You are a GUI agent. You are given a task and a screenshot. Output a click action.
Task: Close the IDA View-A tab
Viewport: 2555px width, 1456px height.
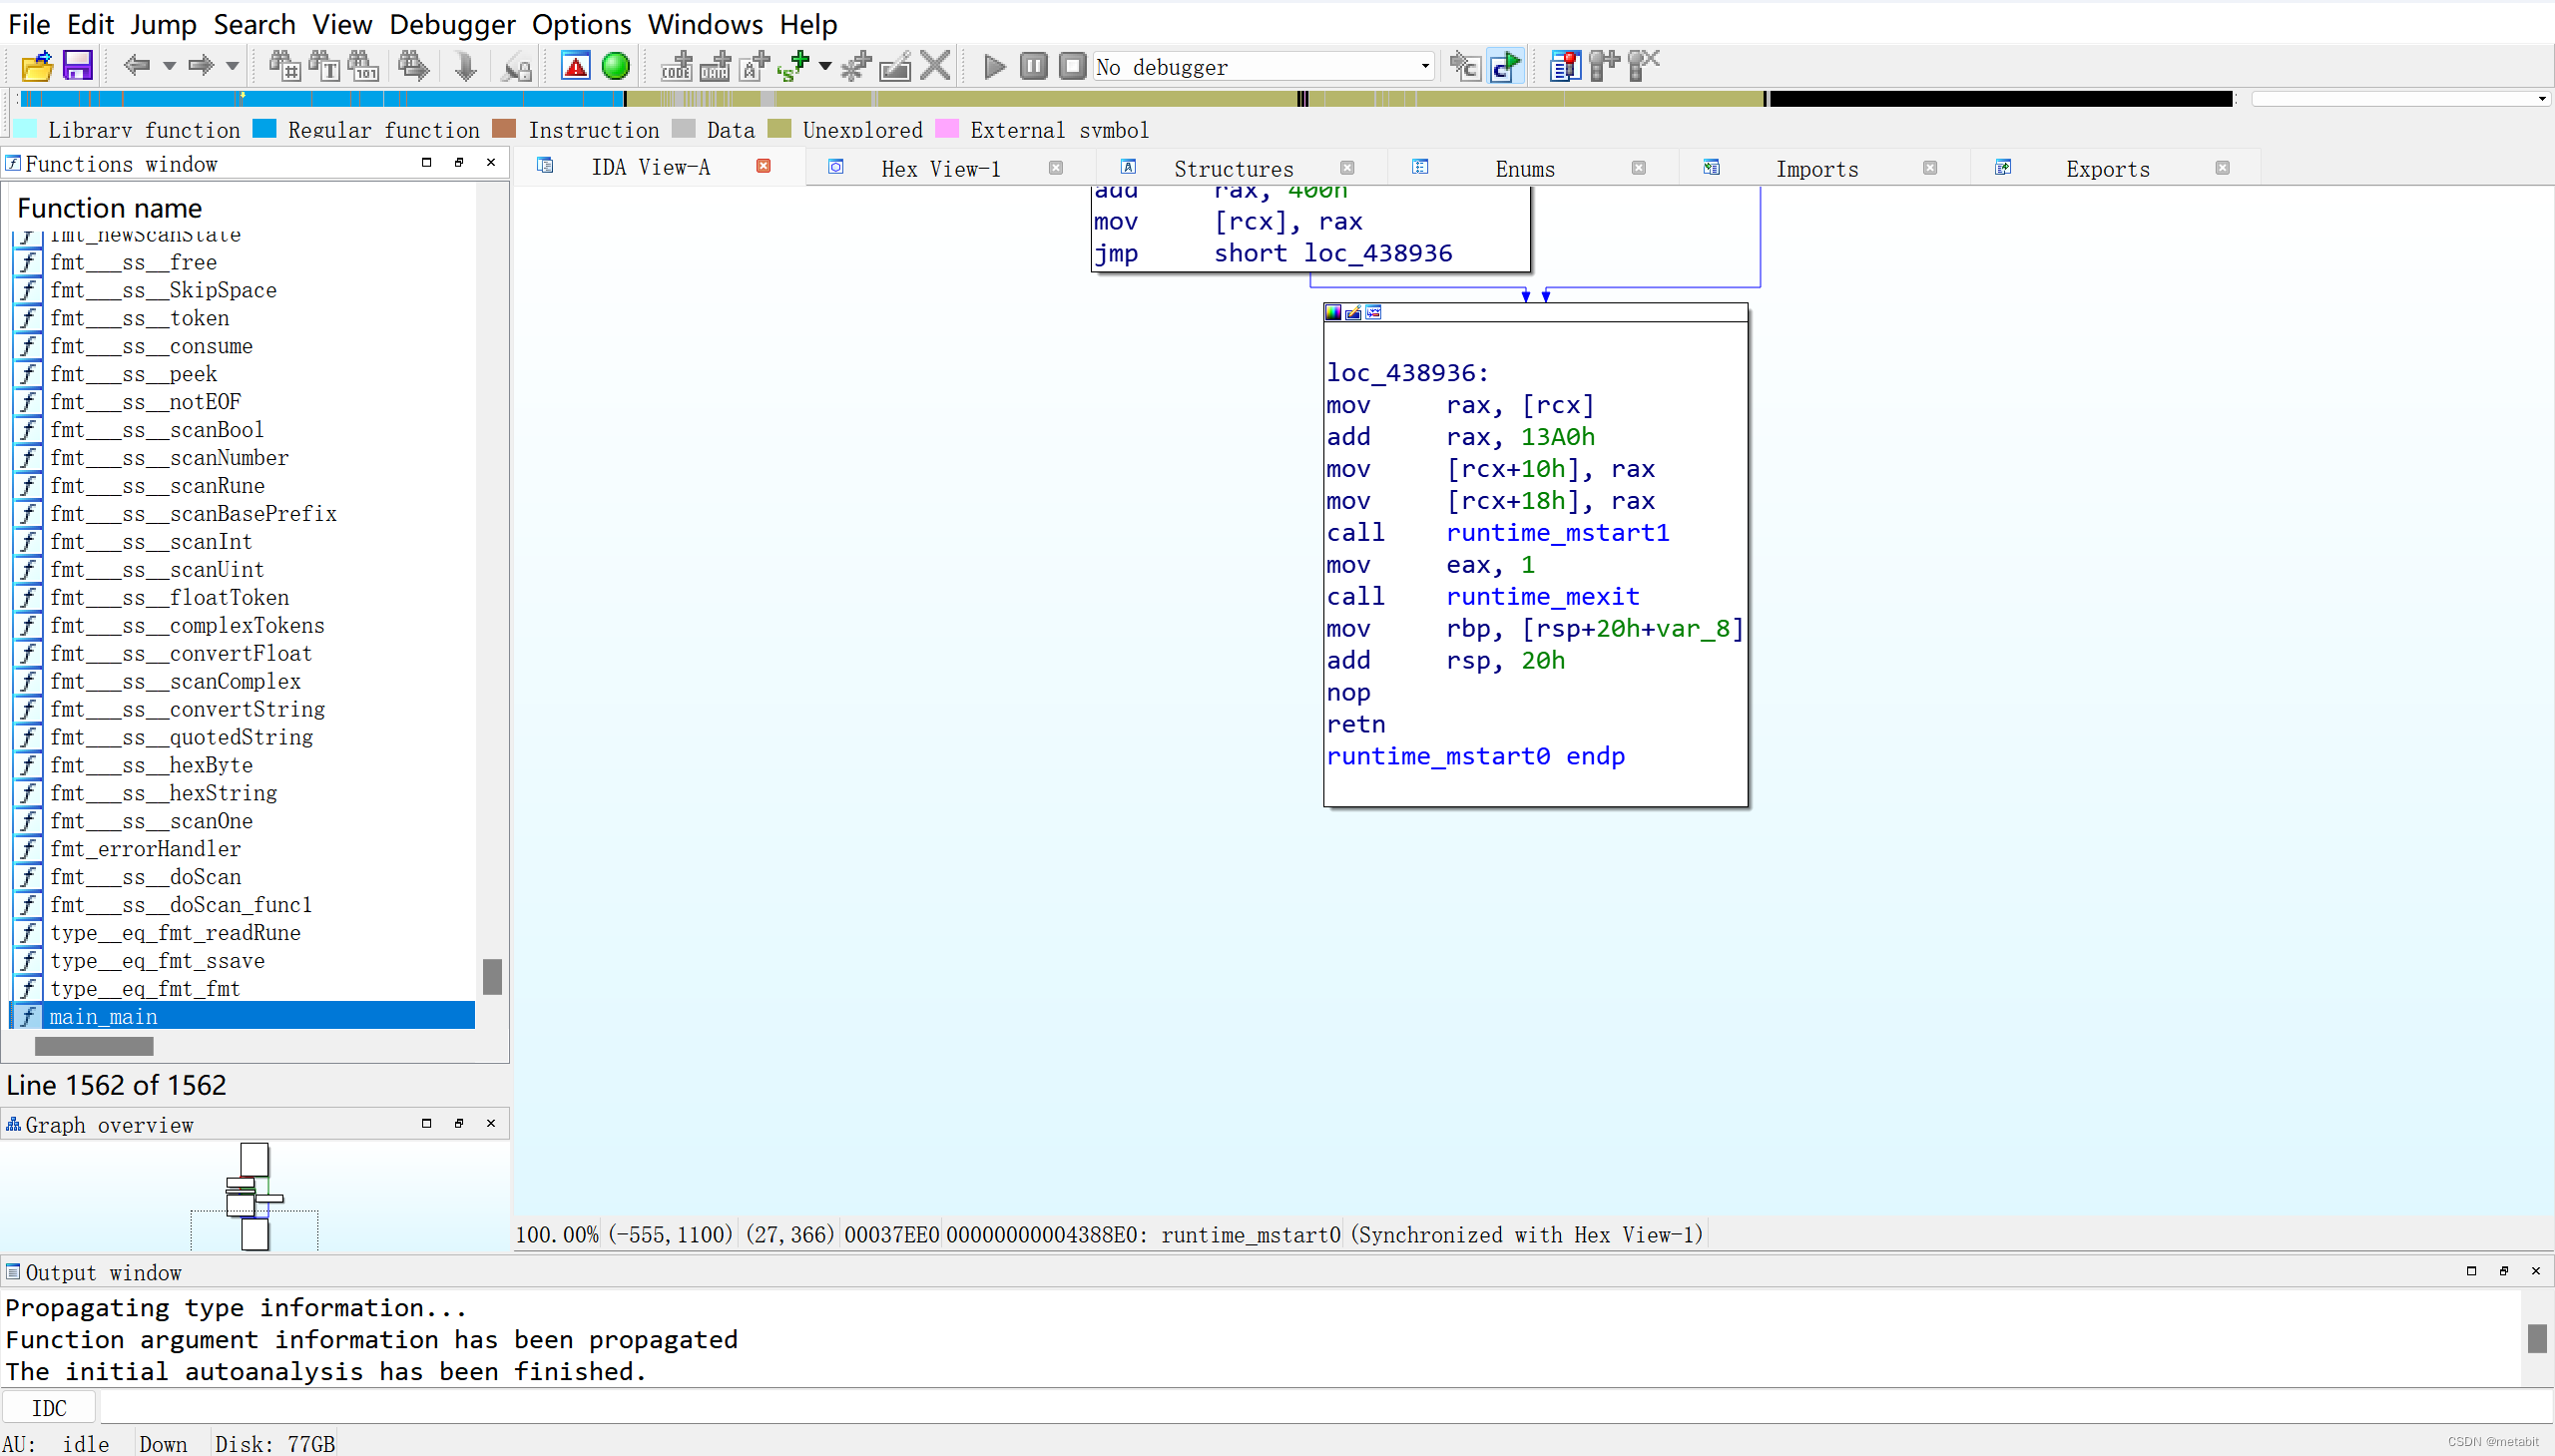pos(763,167)
